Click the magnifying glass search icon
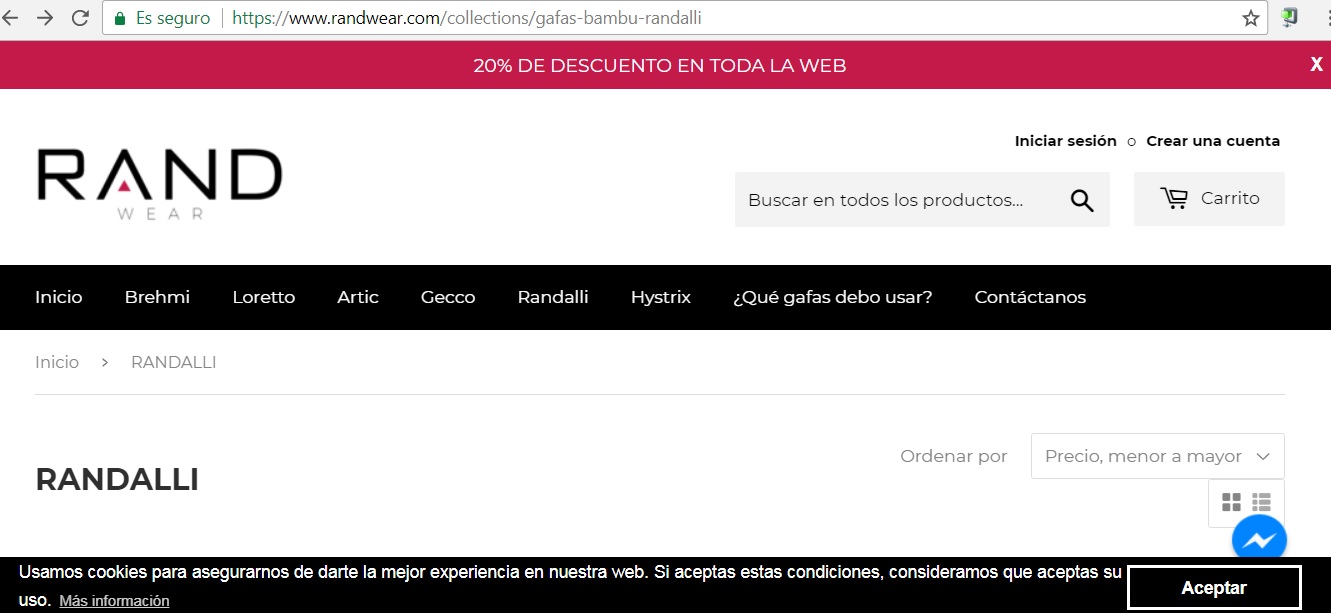Screen dimensions: 1331x613 [1082, 200]
